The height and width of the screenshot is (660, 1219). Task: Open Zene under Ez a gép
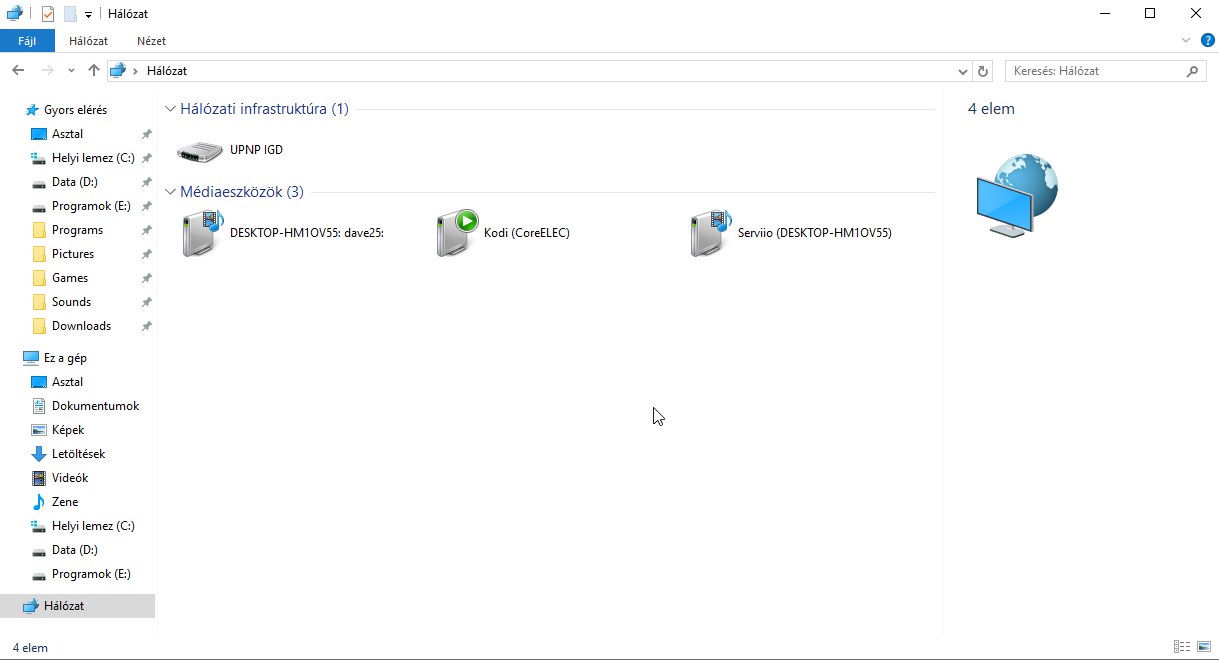click(x=64, y=502)
